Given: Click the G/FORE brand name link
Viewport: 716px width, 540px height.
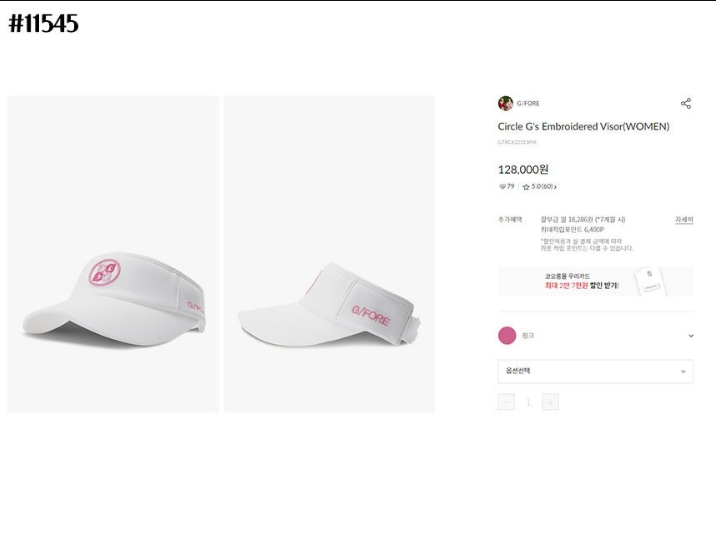Looking at the screenshot, I should pos(528,104).
